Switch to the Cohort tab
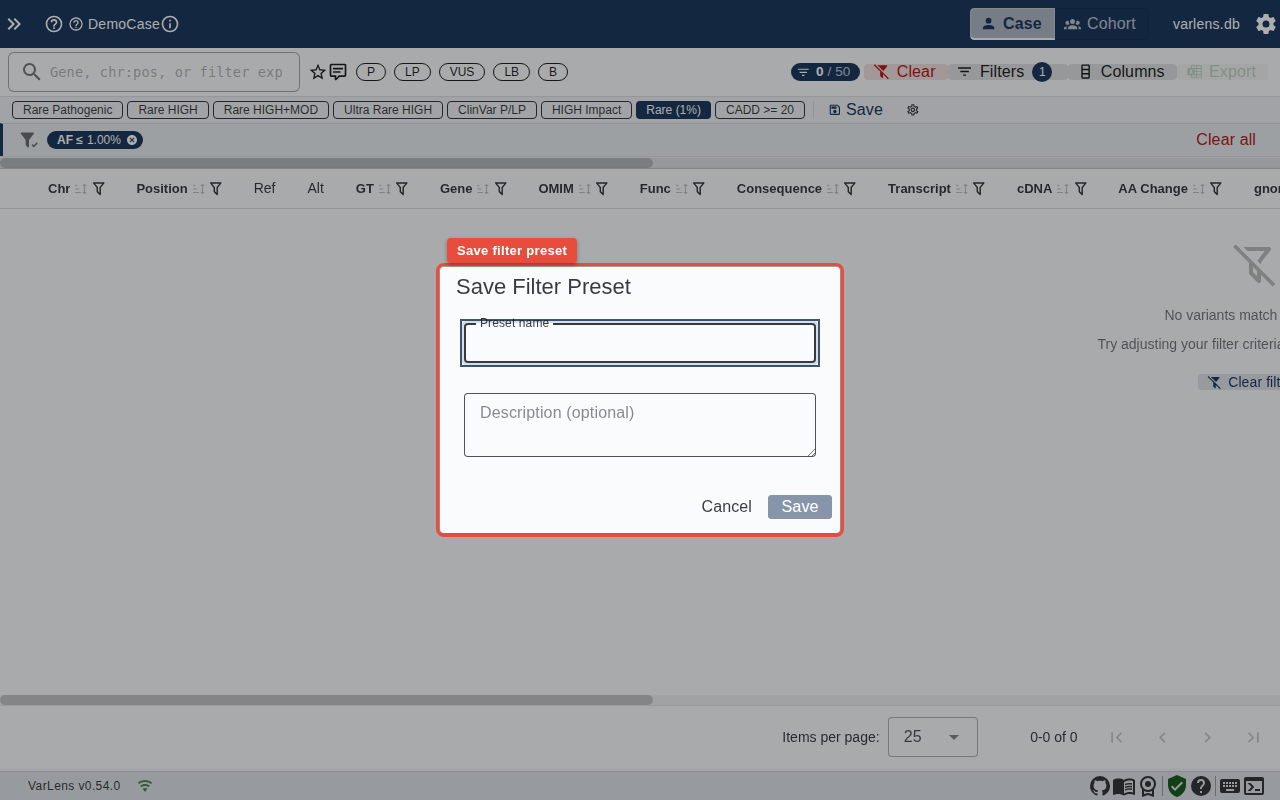The image size is (1280, 800). (x=1100, y=23)
